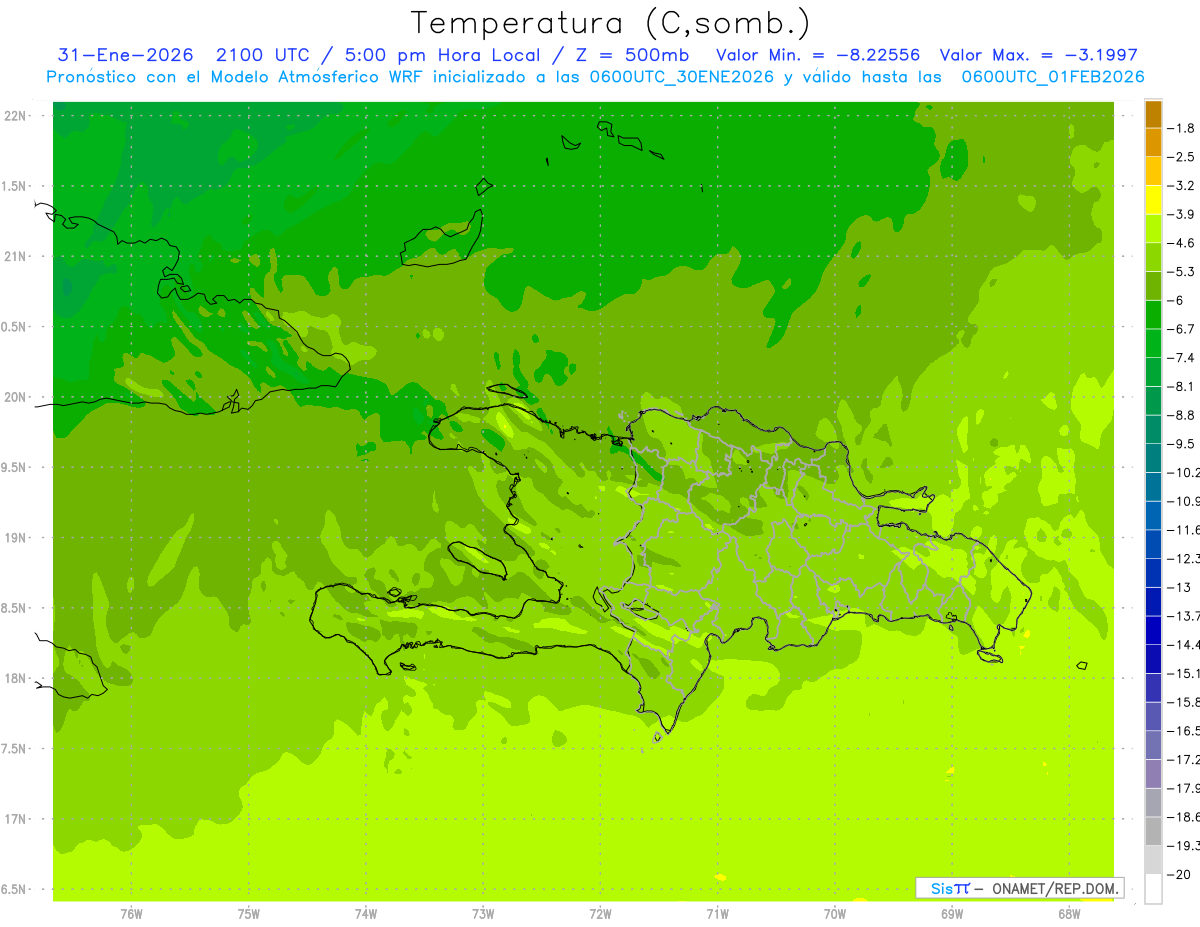Click the "17N" latitude label
This screenshot has height=927, width=1200.
click(x=16, y=819)
